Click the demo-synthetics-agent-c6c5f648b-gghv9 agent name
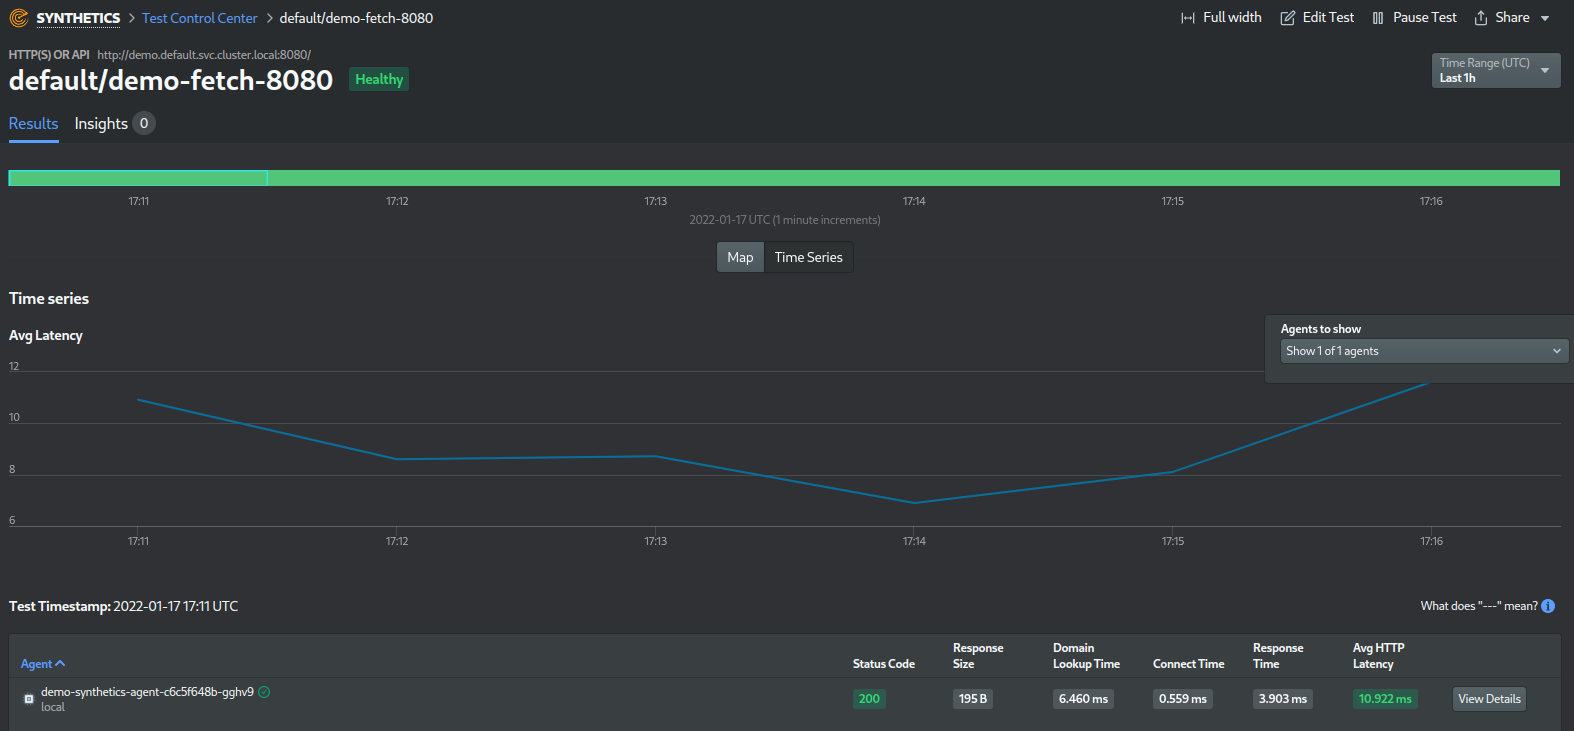This screenshot has width=1574, height=731. [x=147, y=692]
